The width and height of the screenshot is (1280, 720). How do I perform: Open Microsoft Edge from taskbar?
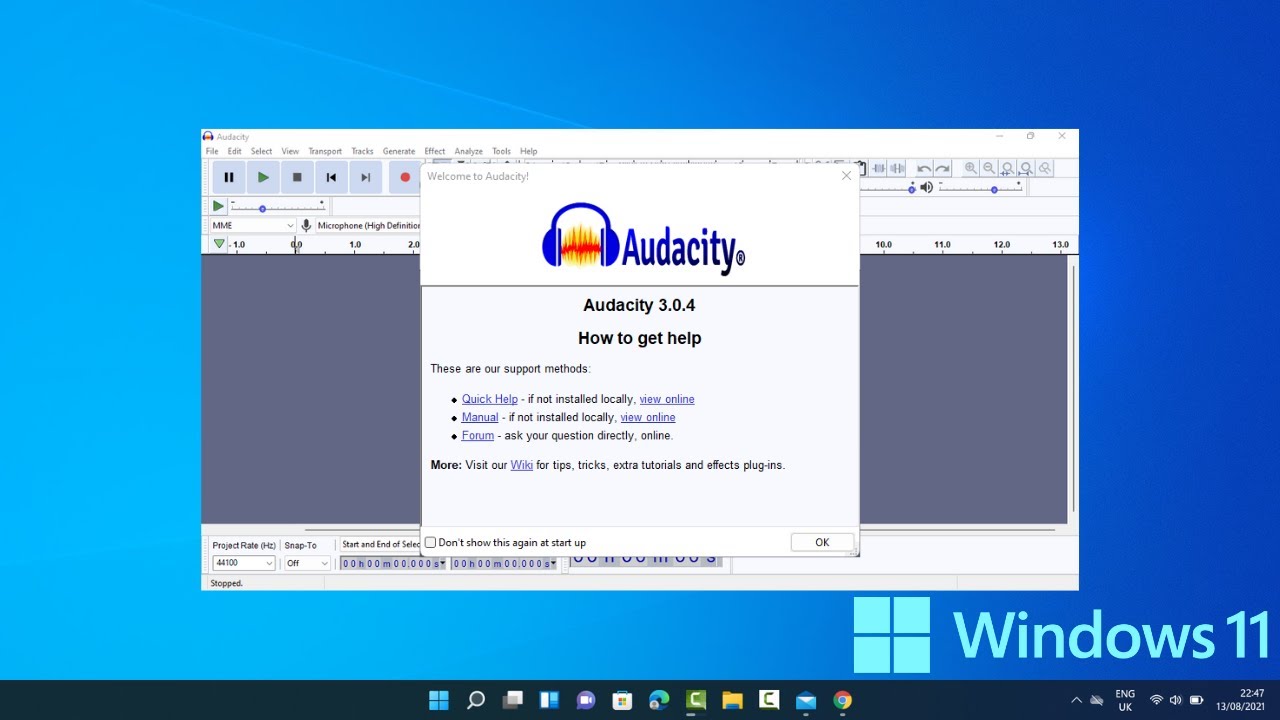click(x=659, y=700)
